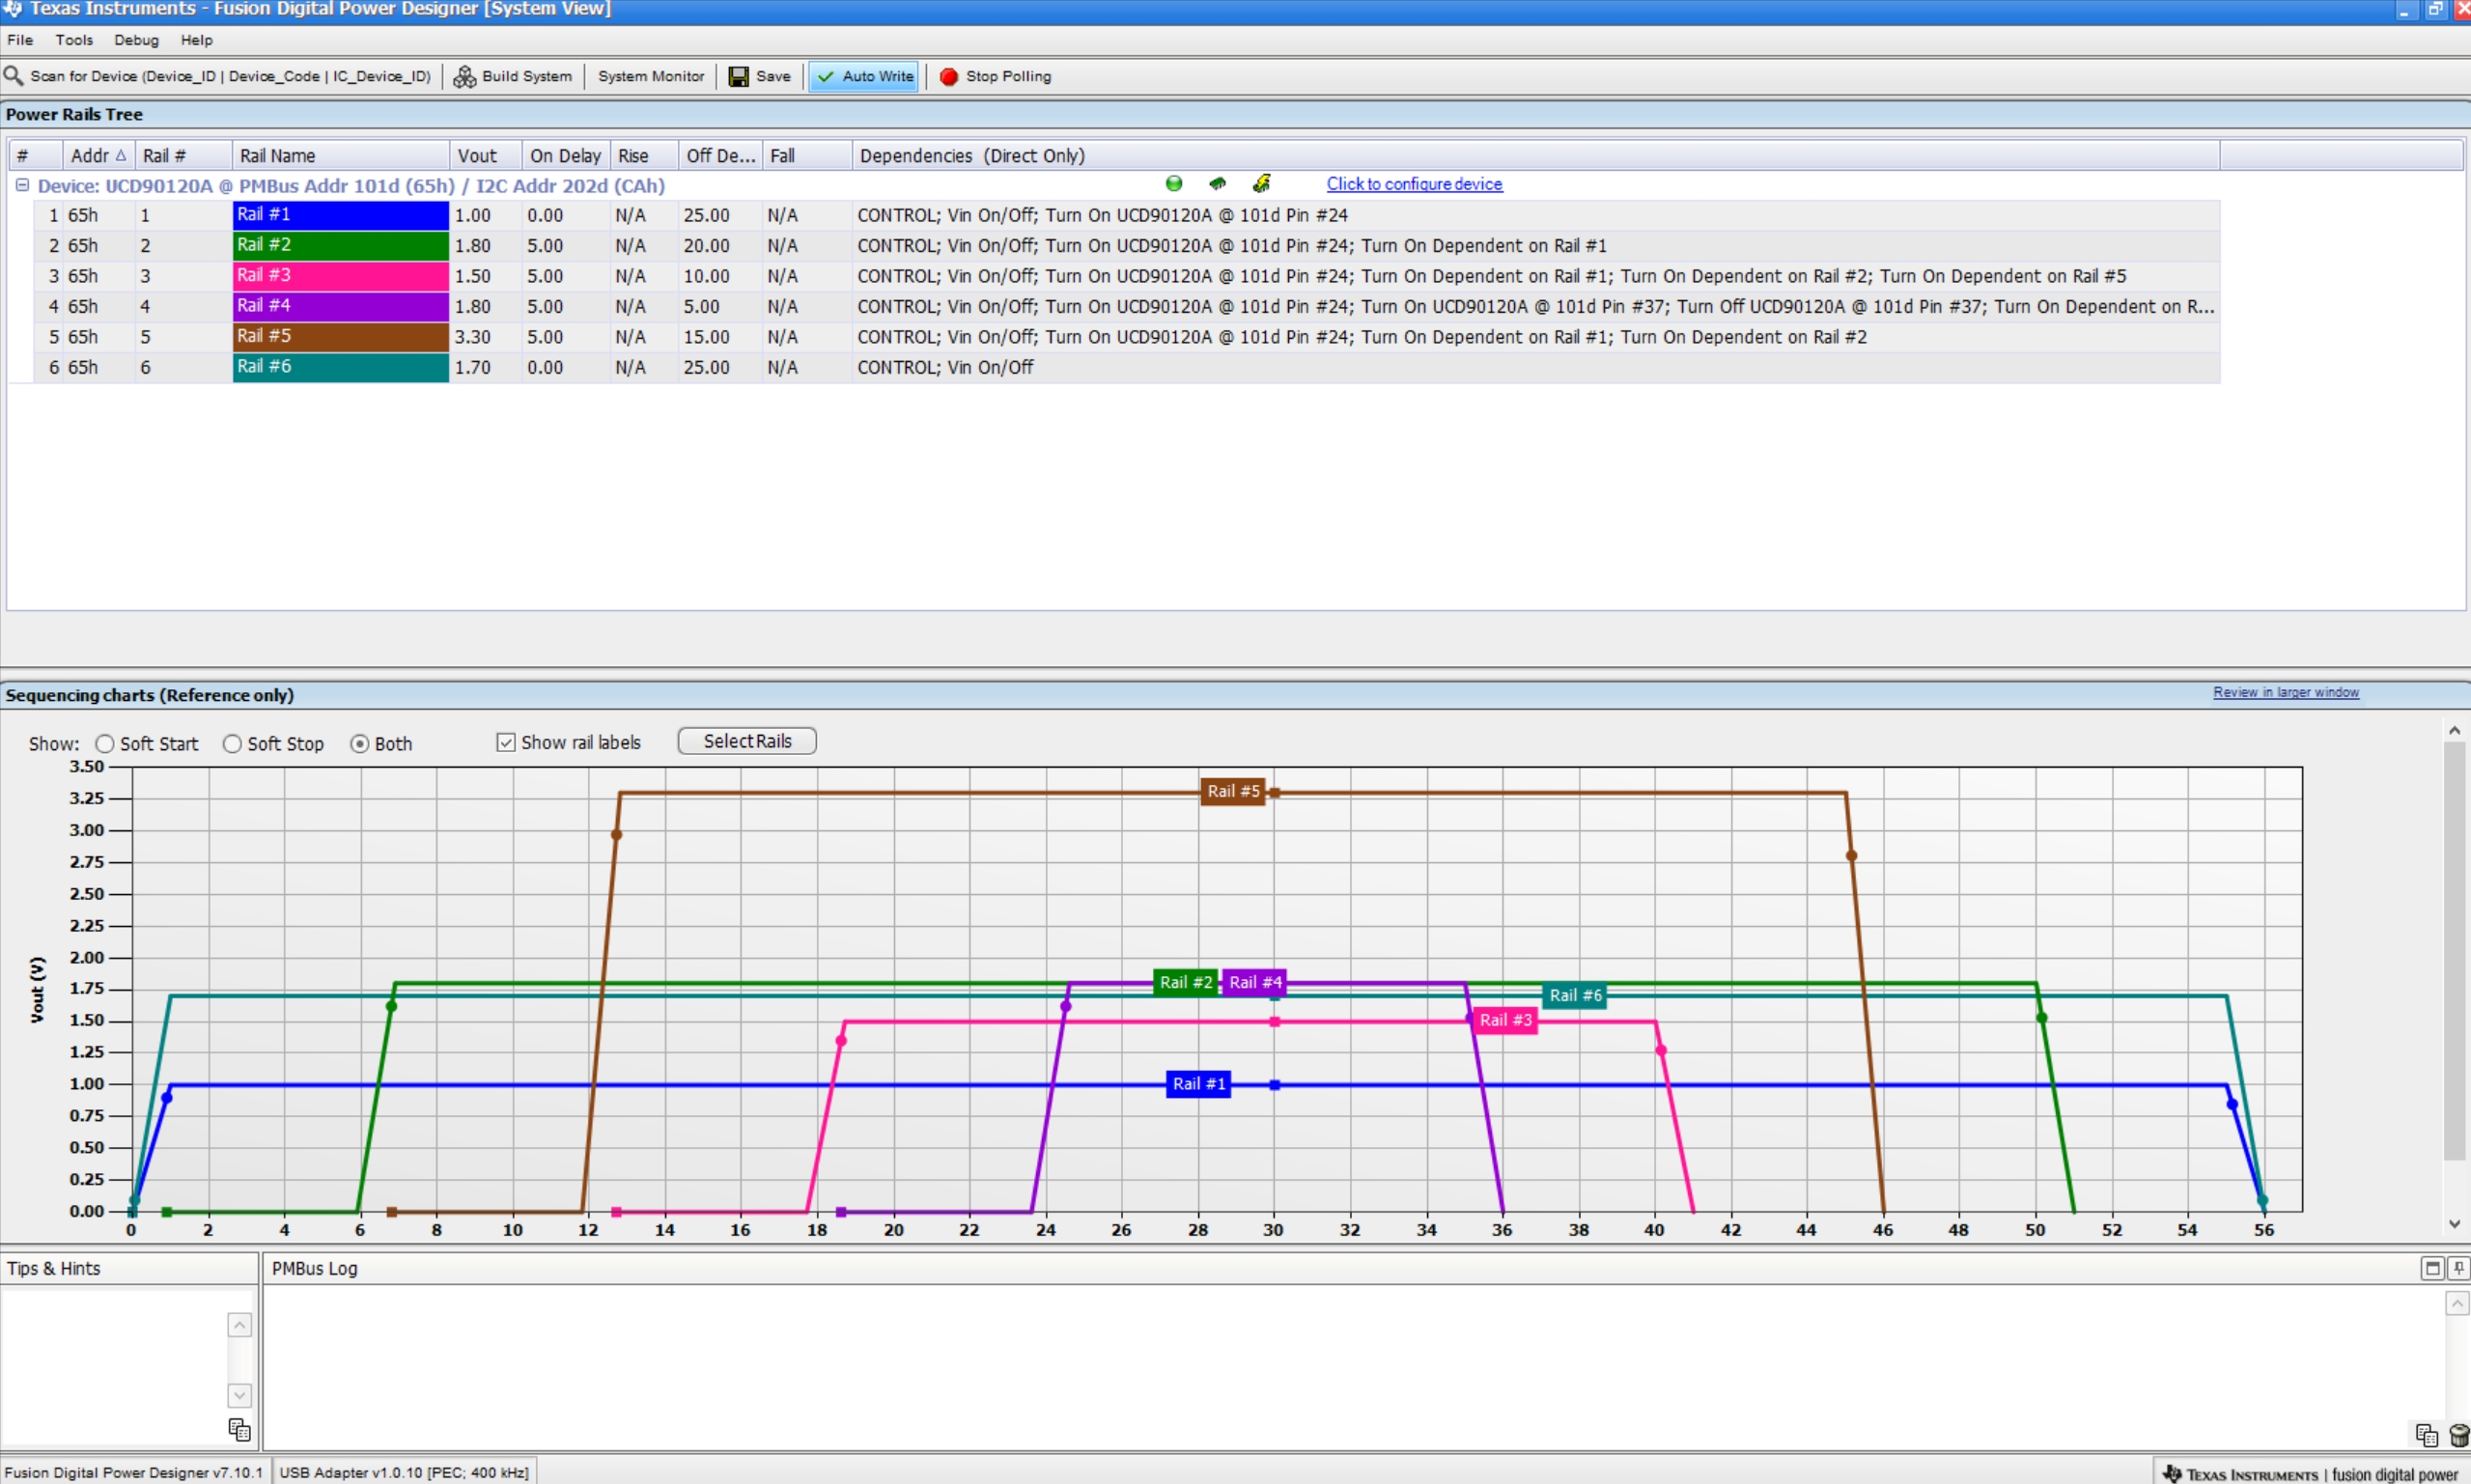Click the Rail #2 label on the chart

1185,982
